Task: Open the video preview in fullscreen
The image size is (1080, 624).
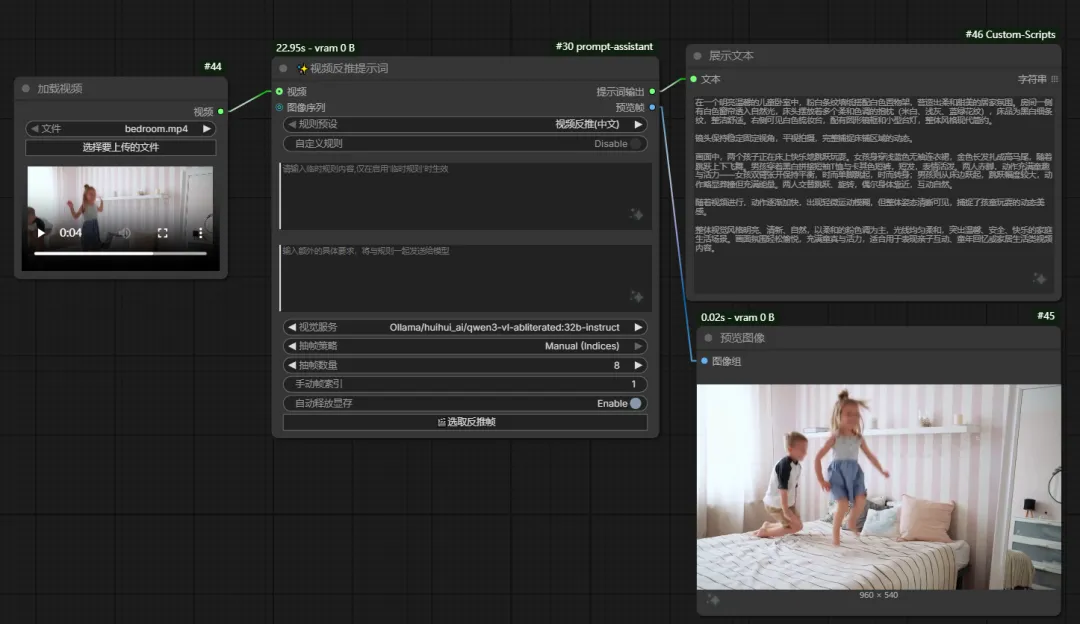Action: tap(163, 233)
